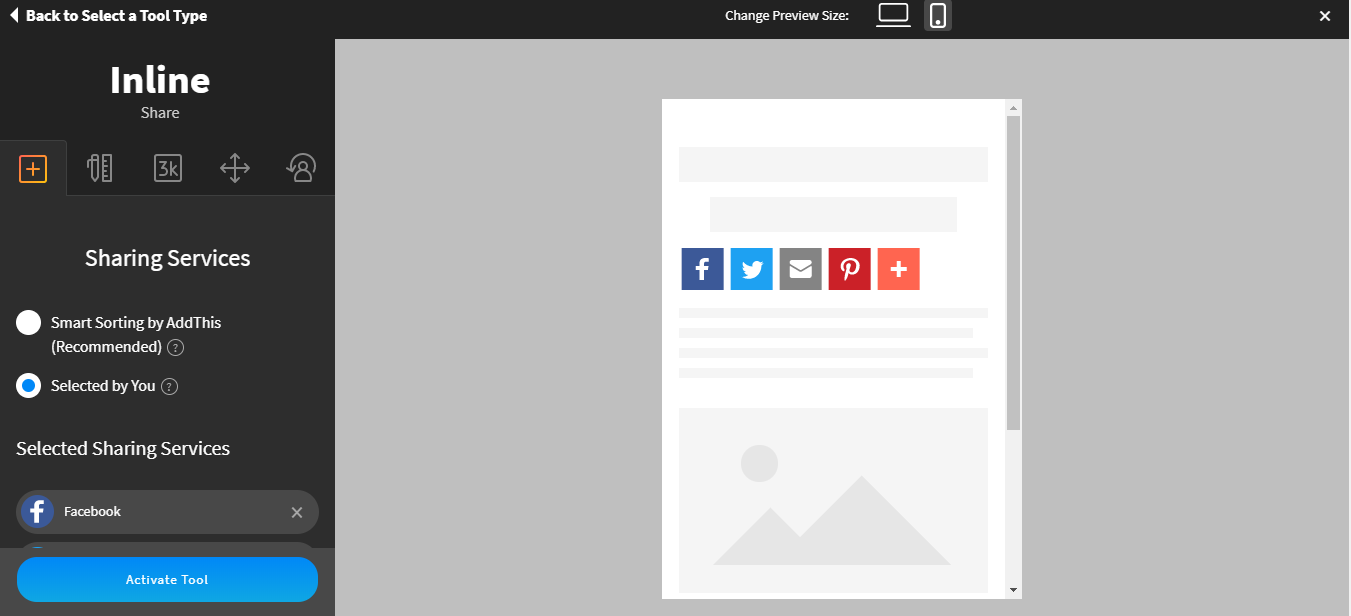Remove Facebook from selected services
This screenshot has width=1351, height=616.
click(297, 512)
